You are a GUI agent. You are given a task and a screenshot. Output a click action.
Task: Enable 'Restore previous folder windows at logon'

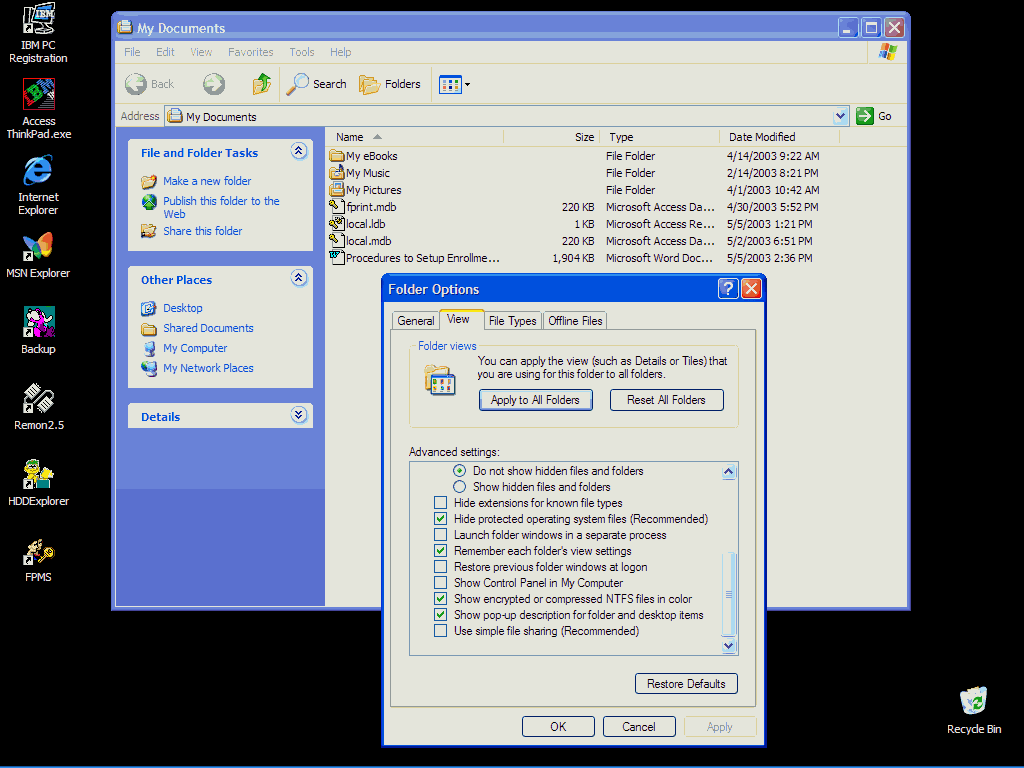tap(441, 567)
